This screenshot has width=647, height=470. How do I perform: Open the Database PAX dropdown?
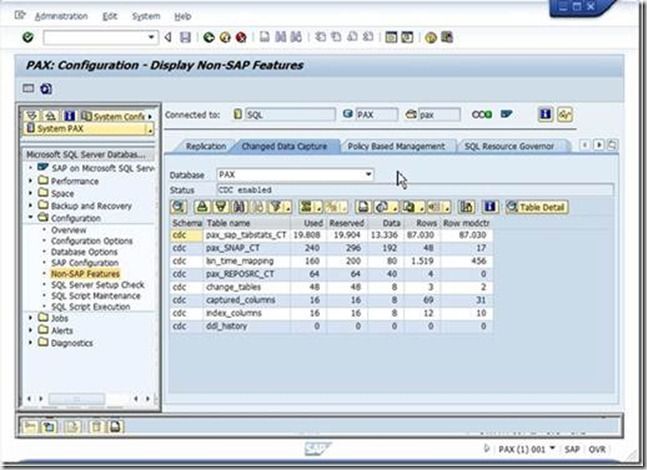(368, 175)
